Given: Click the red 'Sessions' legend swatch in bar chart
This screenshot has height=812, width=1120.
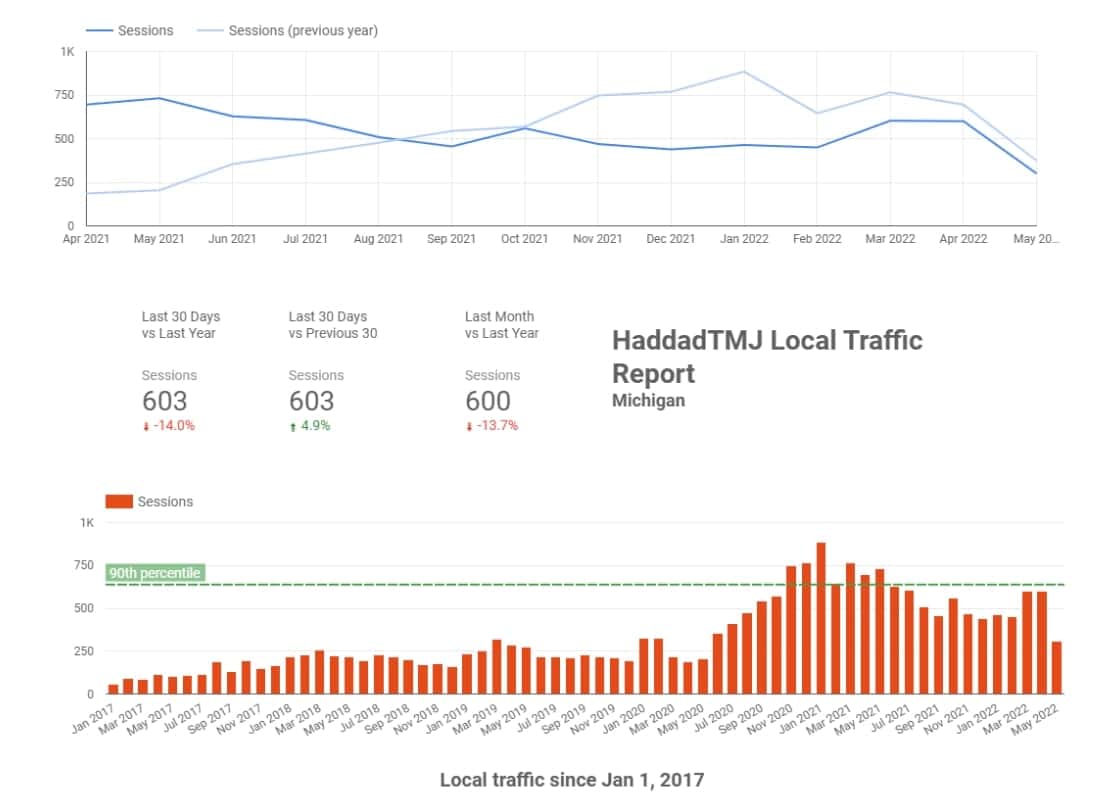Looking at the screenshot, I should click(119, 501).
